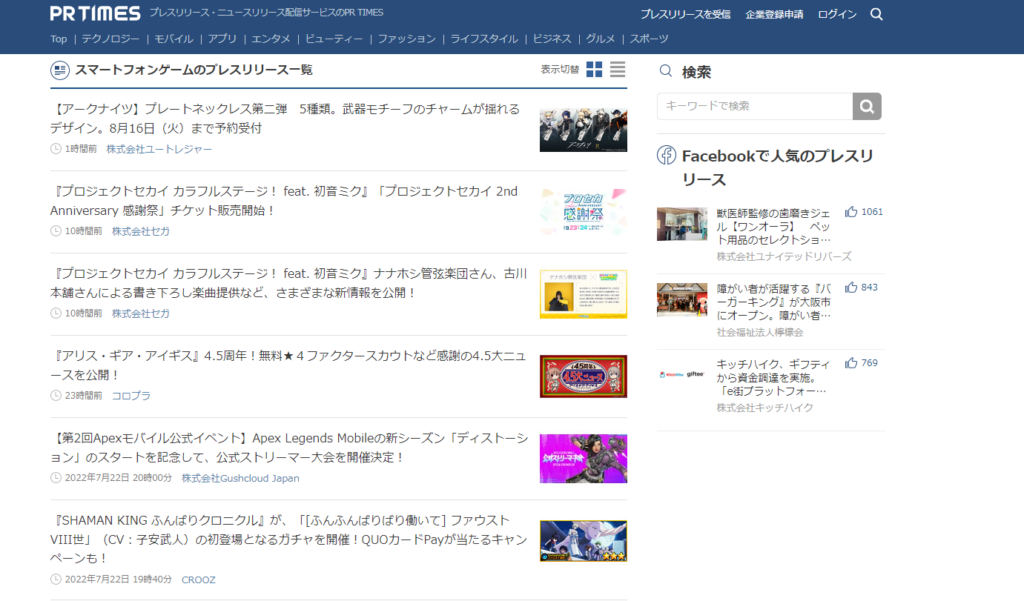Click 株式会社セガ link under ナナホシ管弦楽団 article
1024x601 pixels.
[140, 313]
